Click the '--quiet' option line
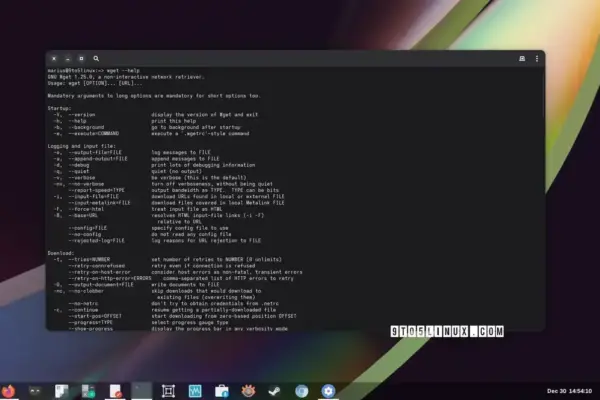The width and height of the screenshot is (600, 400). coord(128,171)
